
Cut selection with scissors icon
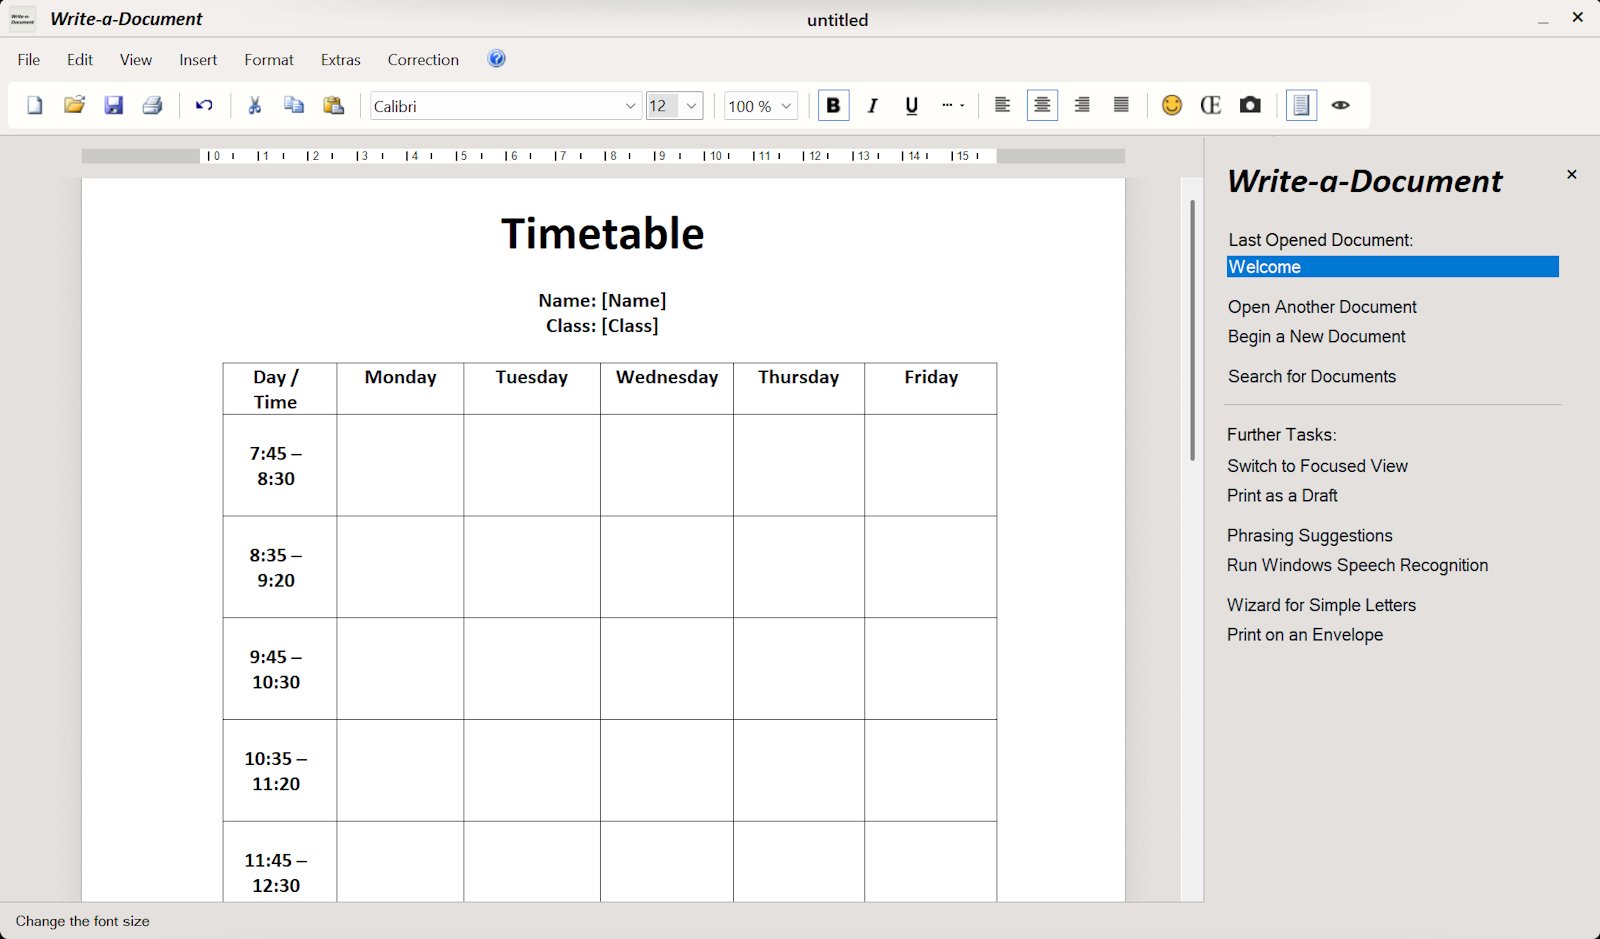pos(255,105)
